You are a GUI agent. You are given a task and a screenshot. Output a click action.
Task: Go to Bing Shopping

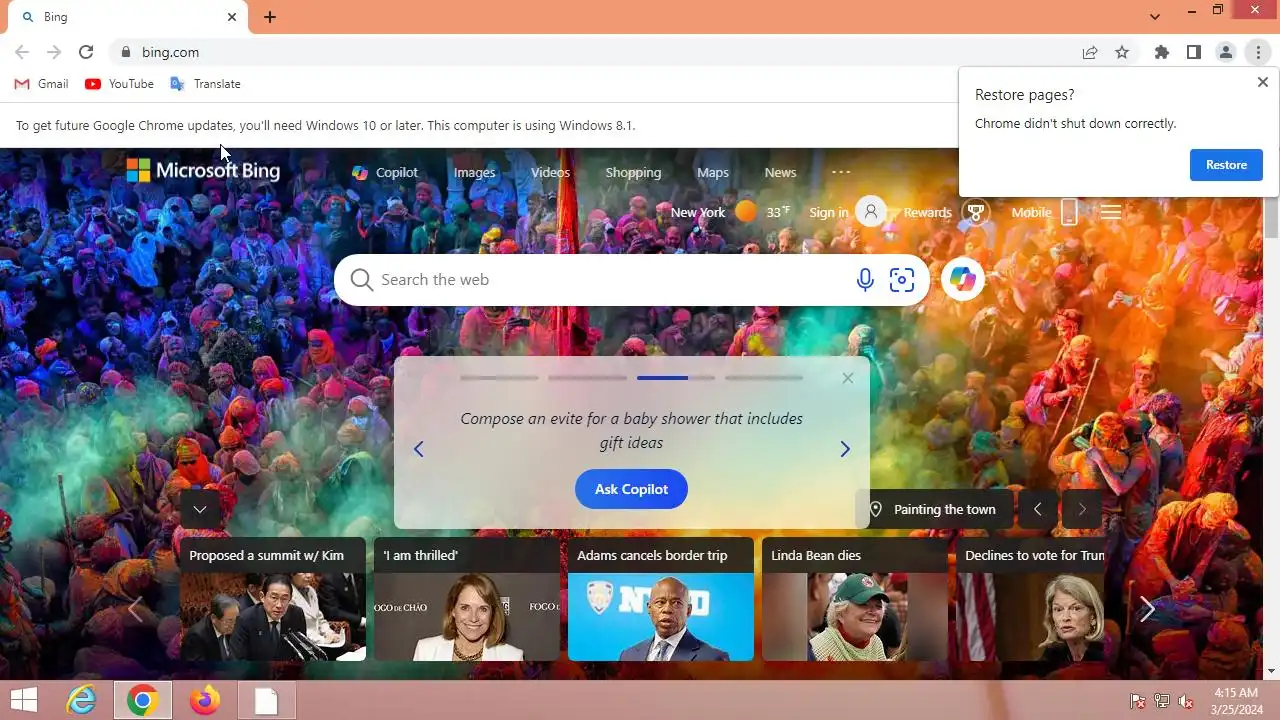[x=633, y=172]
